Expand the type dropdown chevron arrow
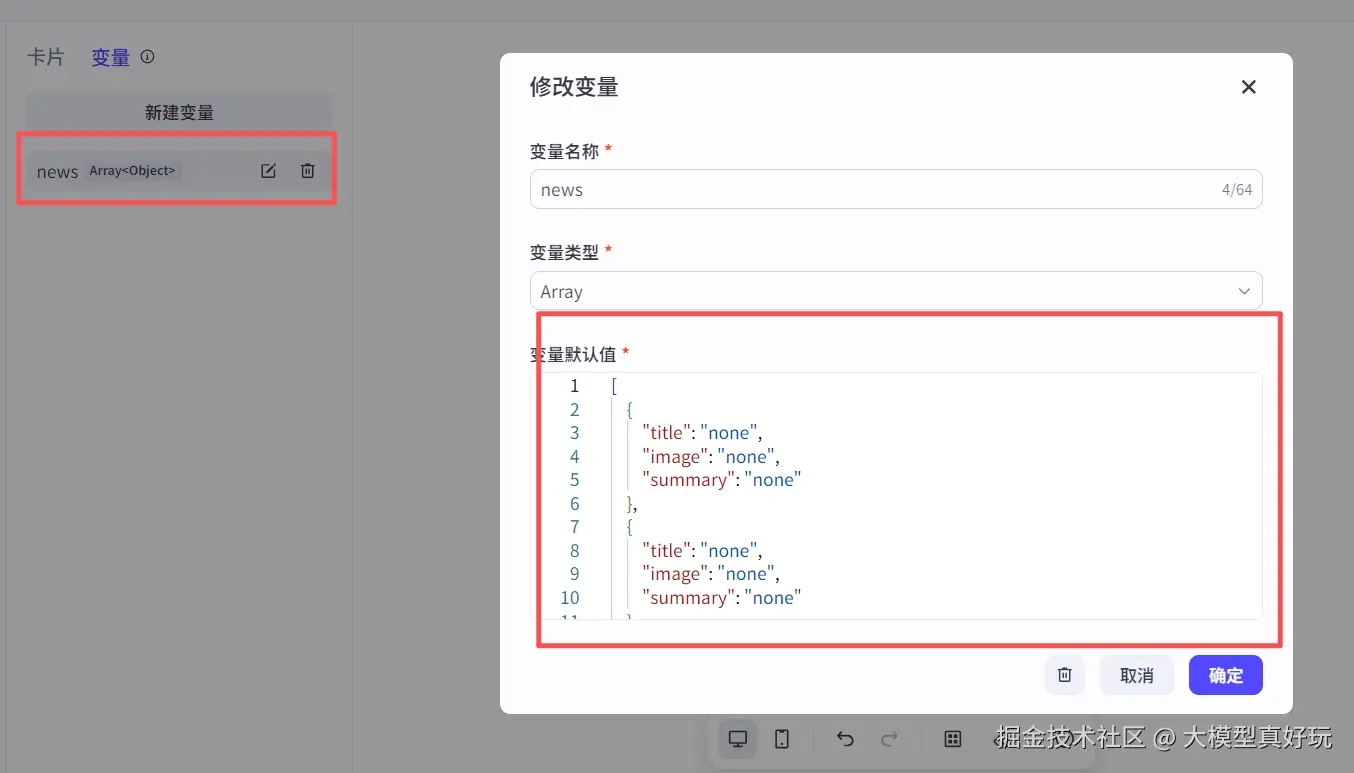This screenshot has width=1354, height=773. [x=1244, y=291]
